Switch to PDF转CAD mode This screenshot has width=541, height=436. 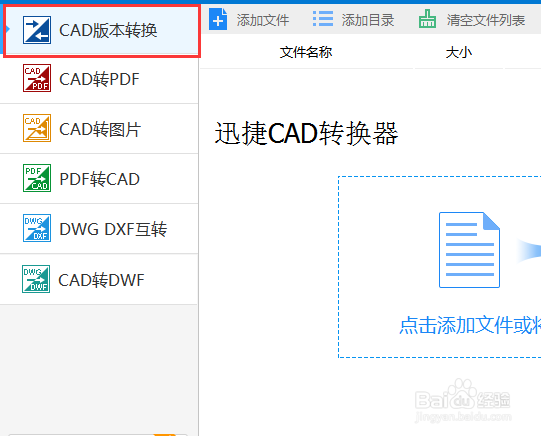(99, 179)
